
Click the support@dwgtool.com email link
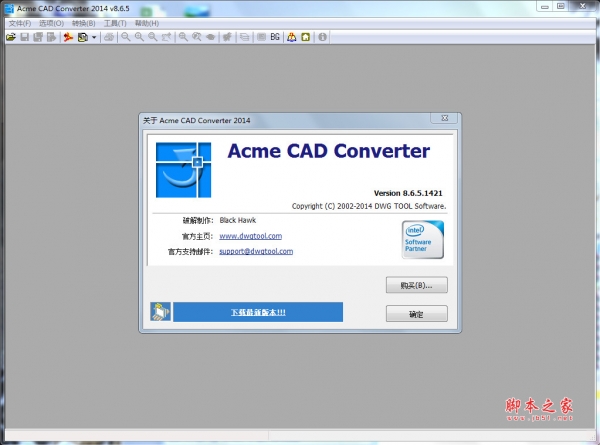click(256, 251)
